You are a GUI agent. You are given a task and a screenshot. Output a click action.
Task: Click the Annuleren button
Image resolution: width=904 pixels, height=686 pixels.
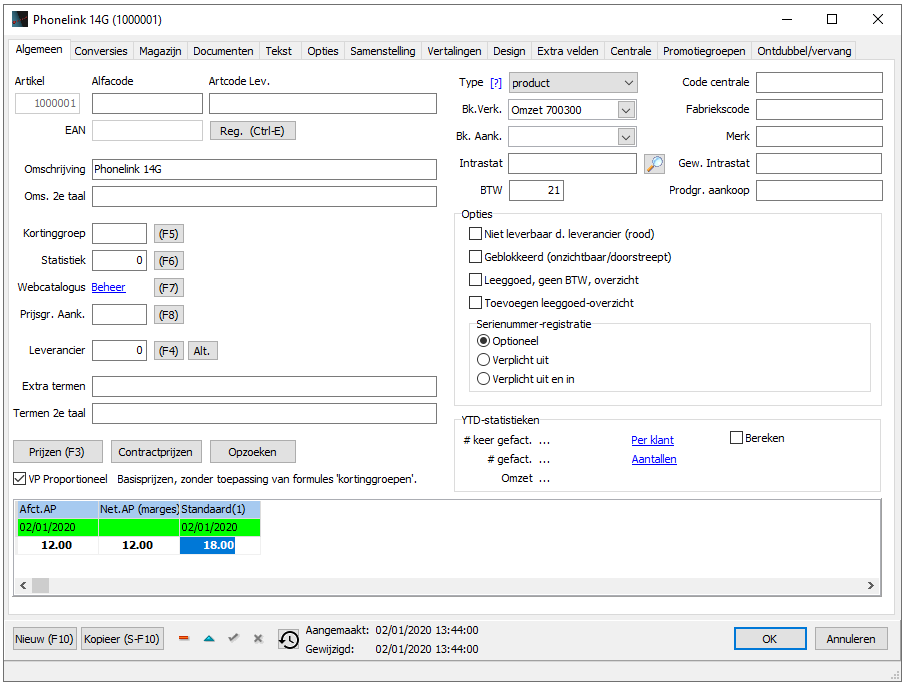(851, 639)
